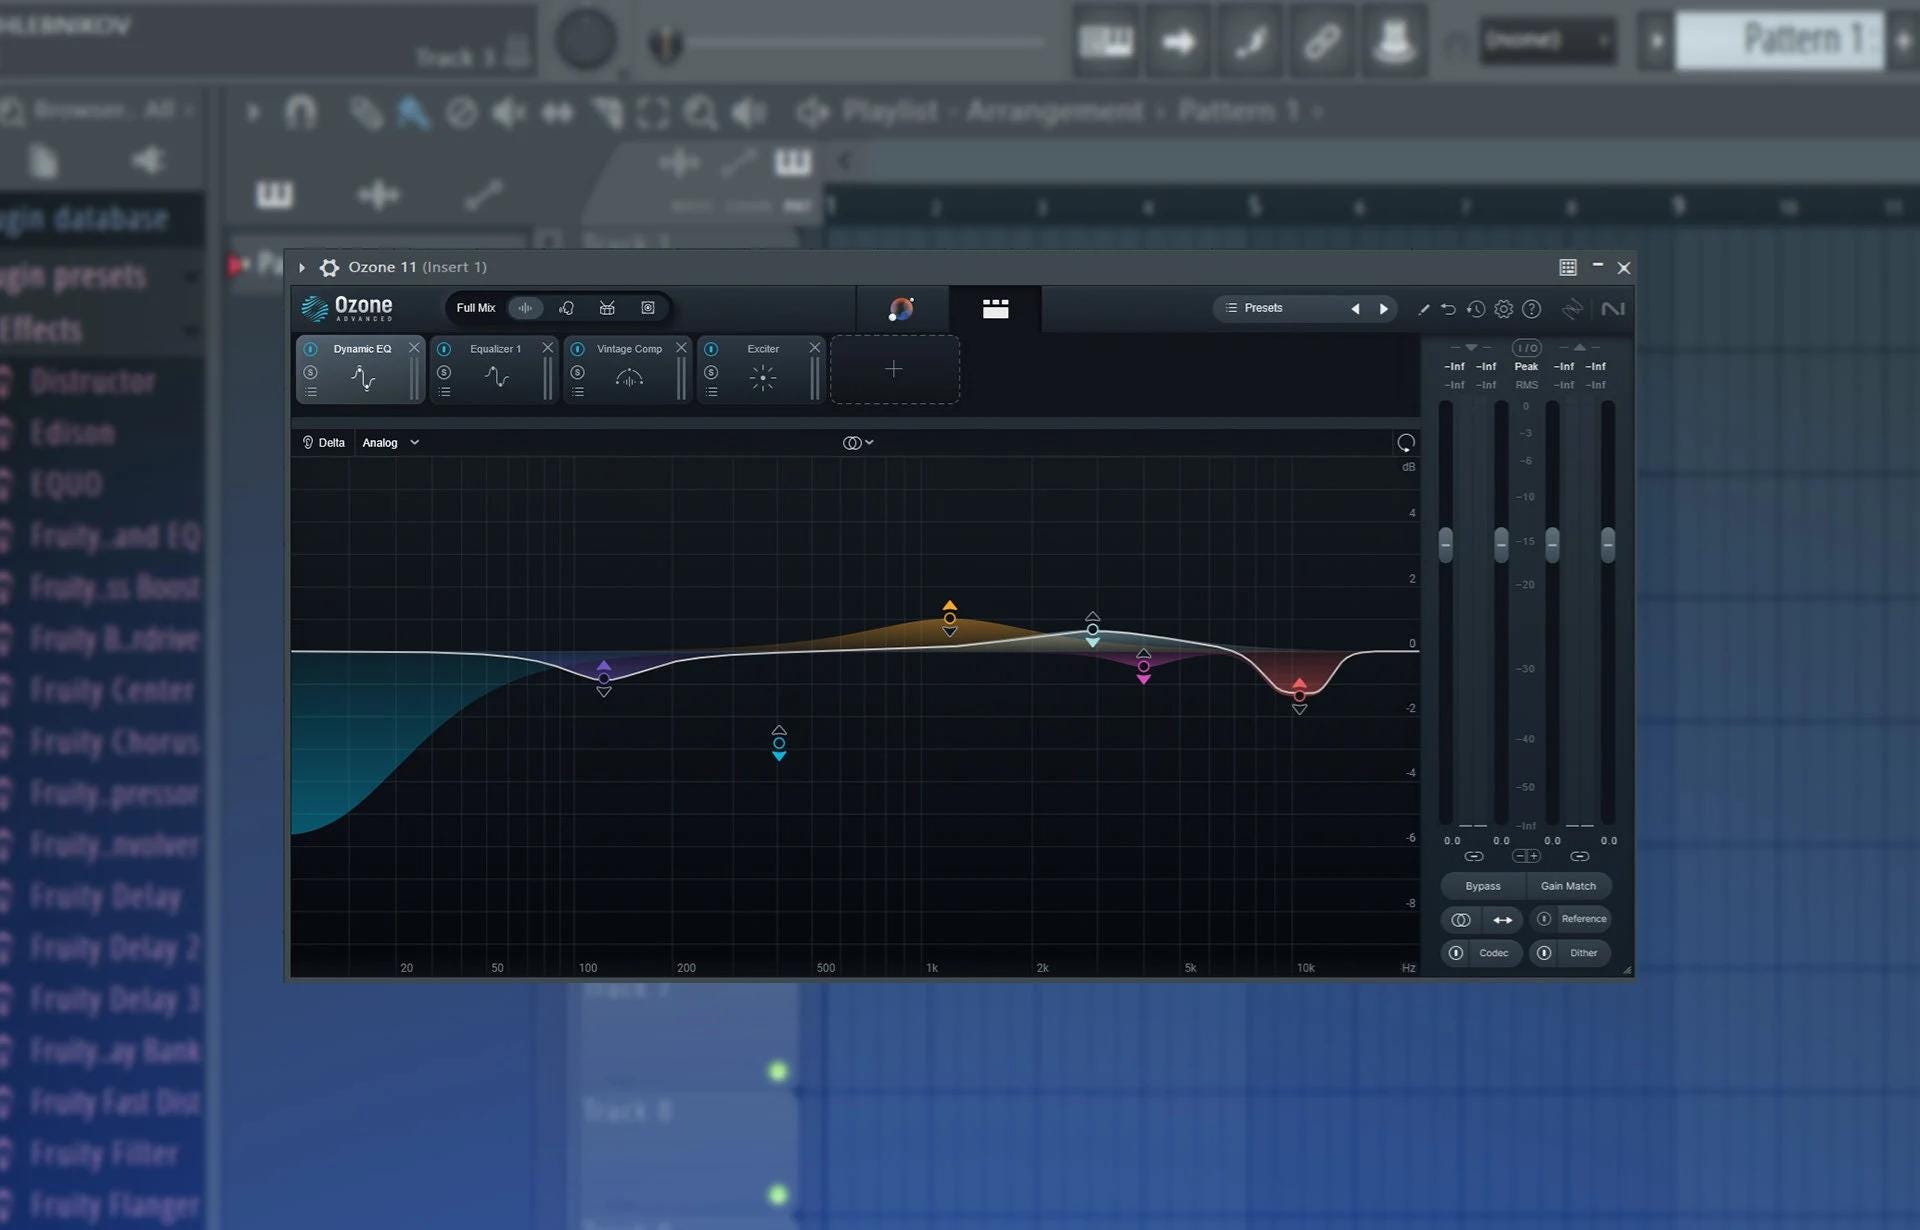Open the FL Studio Pattern 1 selector
The width and height of the screenshot is (1920, 1230).
click(1780, 40)
